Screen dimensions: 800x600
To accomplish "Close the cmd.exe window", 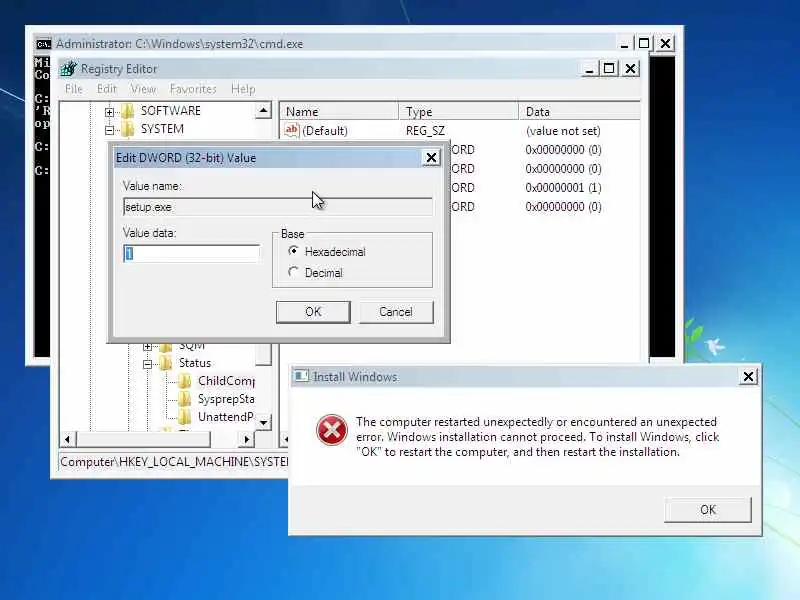I will click(x=665, y=43).
